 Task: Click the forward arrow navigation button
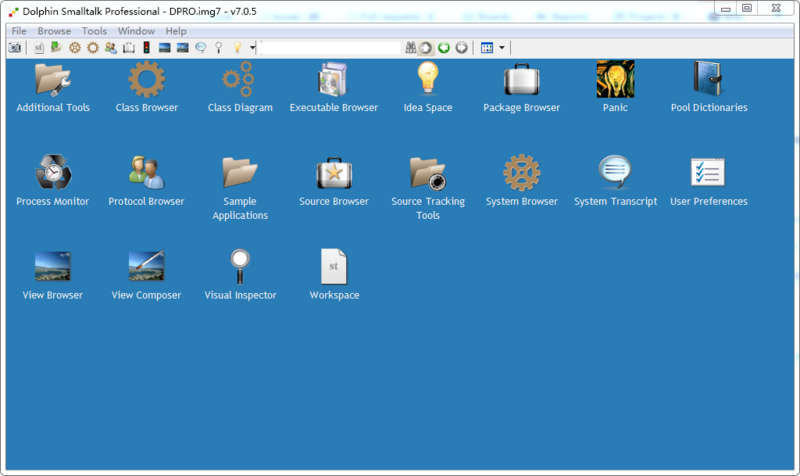point(462,48)
